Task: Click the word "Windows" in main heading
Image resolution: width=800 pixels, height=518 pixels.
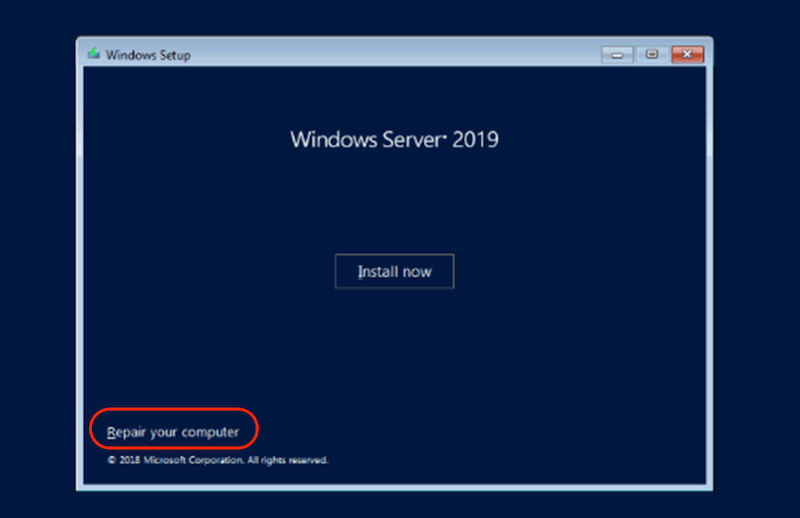Action: click(327, 139)
